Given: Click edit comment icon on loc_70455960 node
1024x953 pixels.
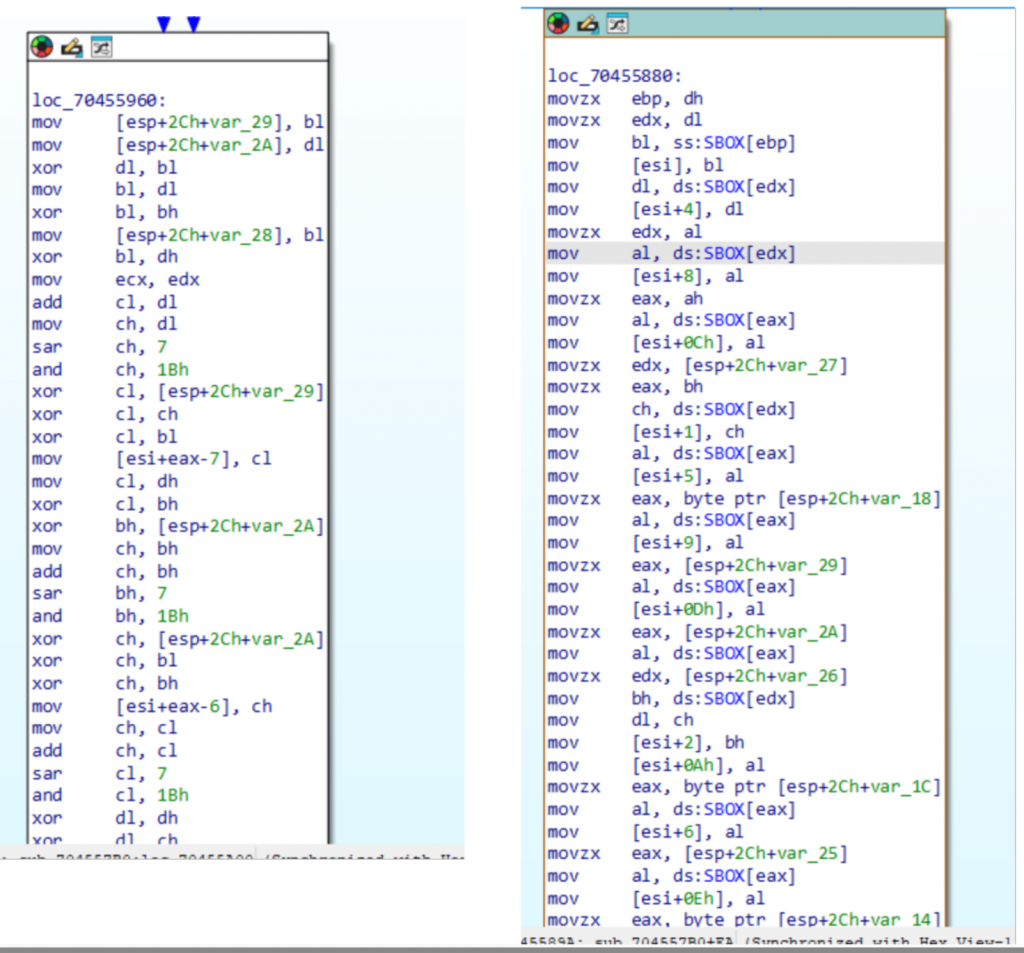Looking at the screenshot, I should click(70, 47).
